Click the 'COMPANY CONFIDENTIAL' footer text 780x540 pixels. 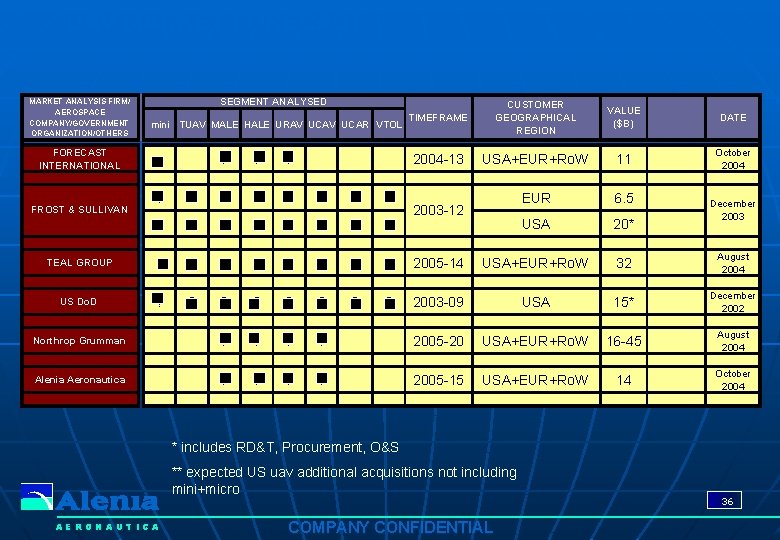[x=390, y=527]
